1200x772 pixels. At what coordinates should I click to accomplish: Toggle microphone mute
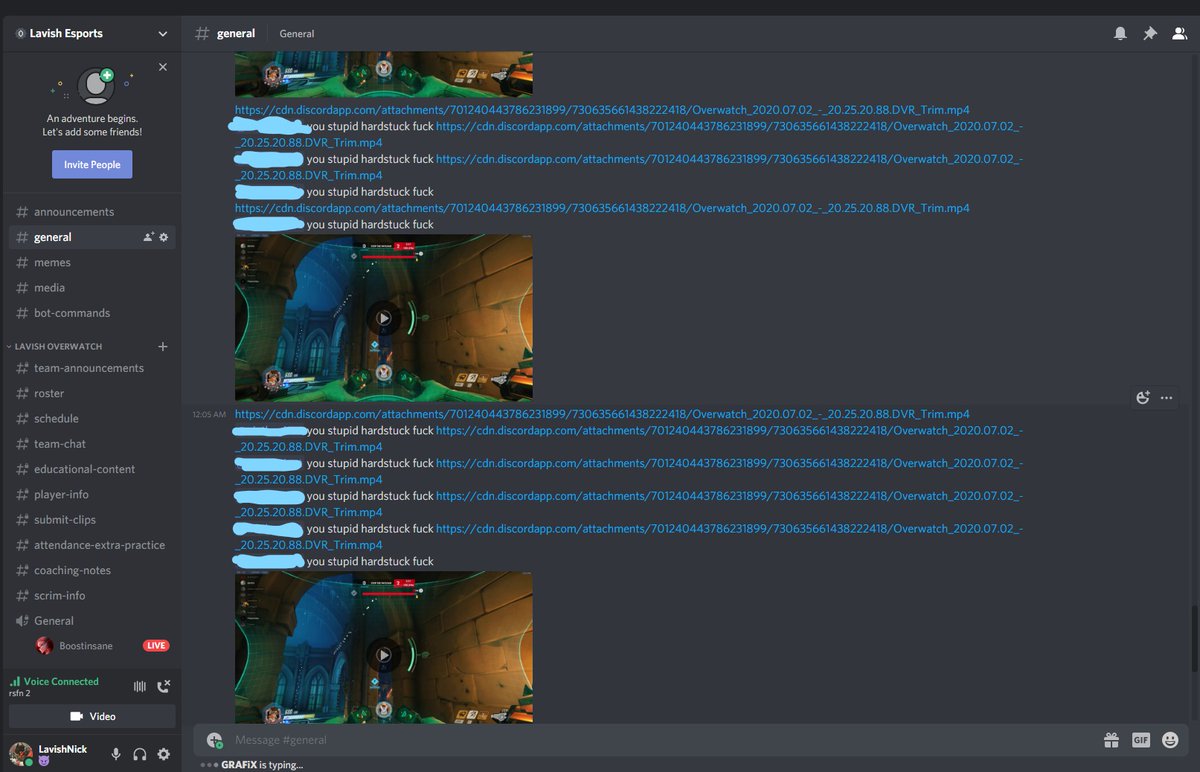click(x=116, y=754)
